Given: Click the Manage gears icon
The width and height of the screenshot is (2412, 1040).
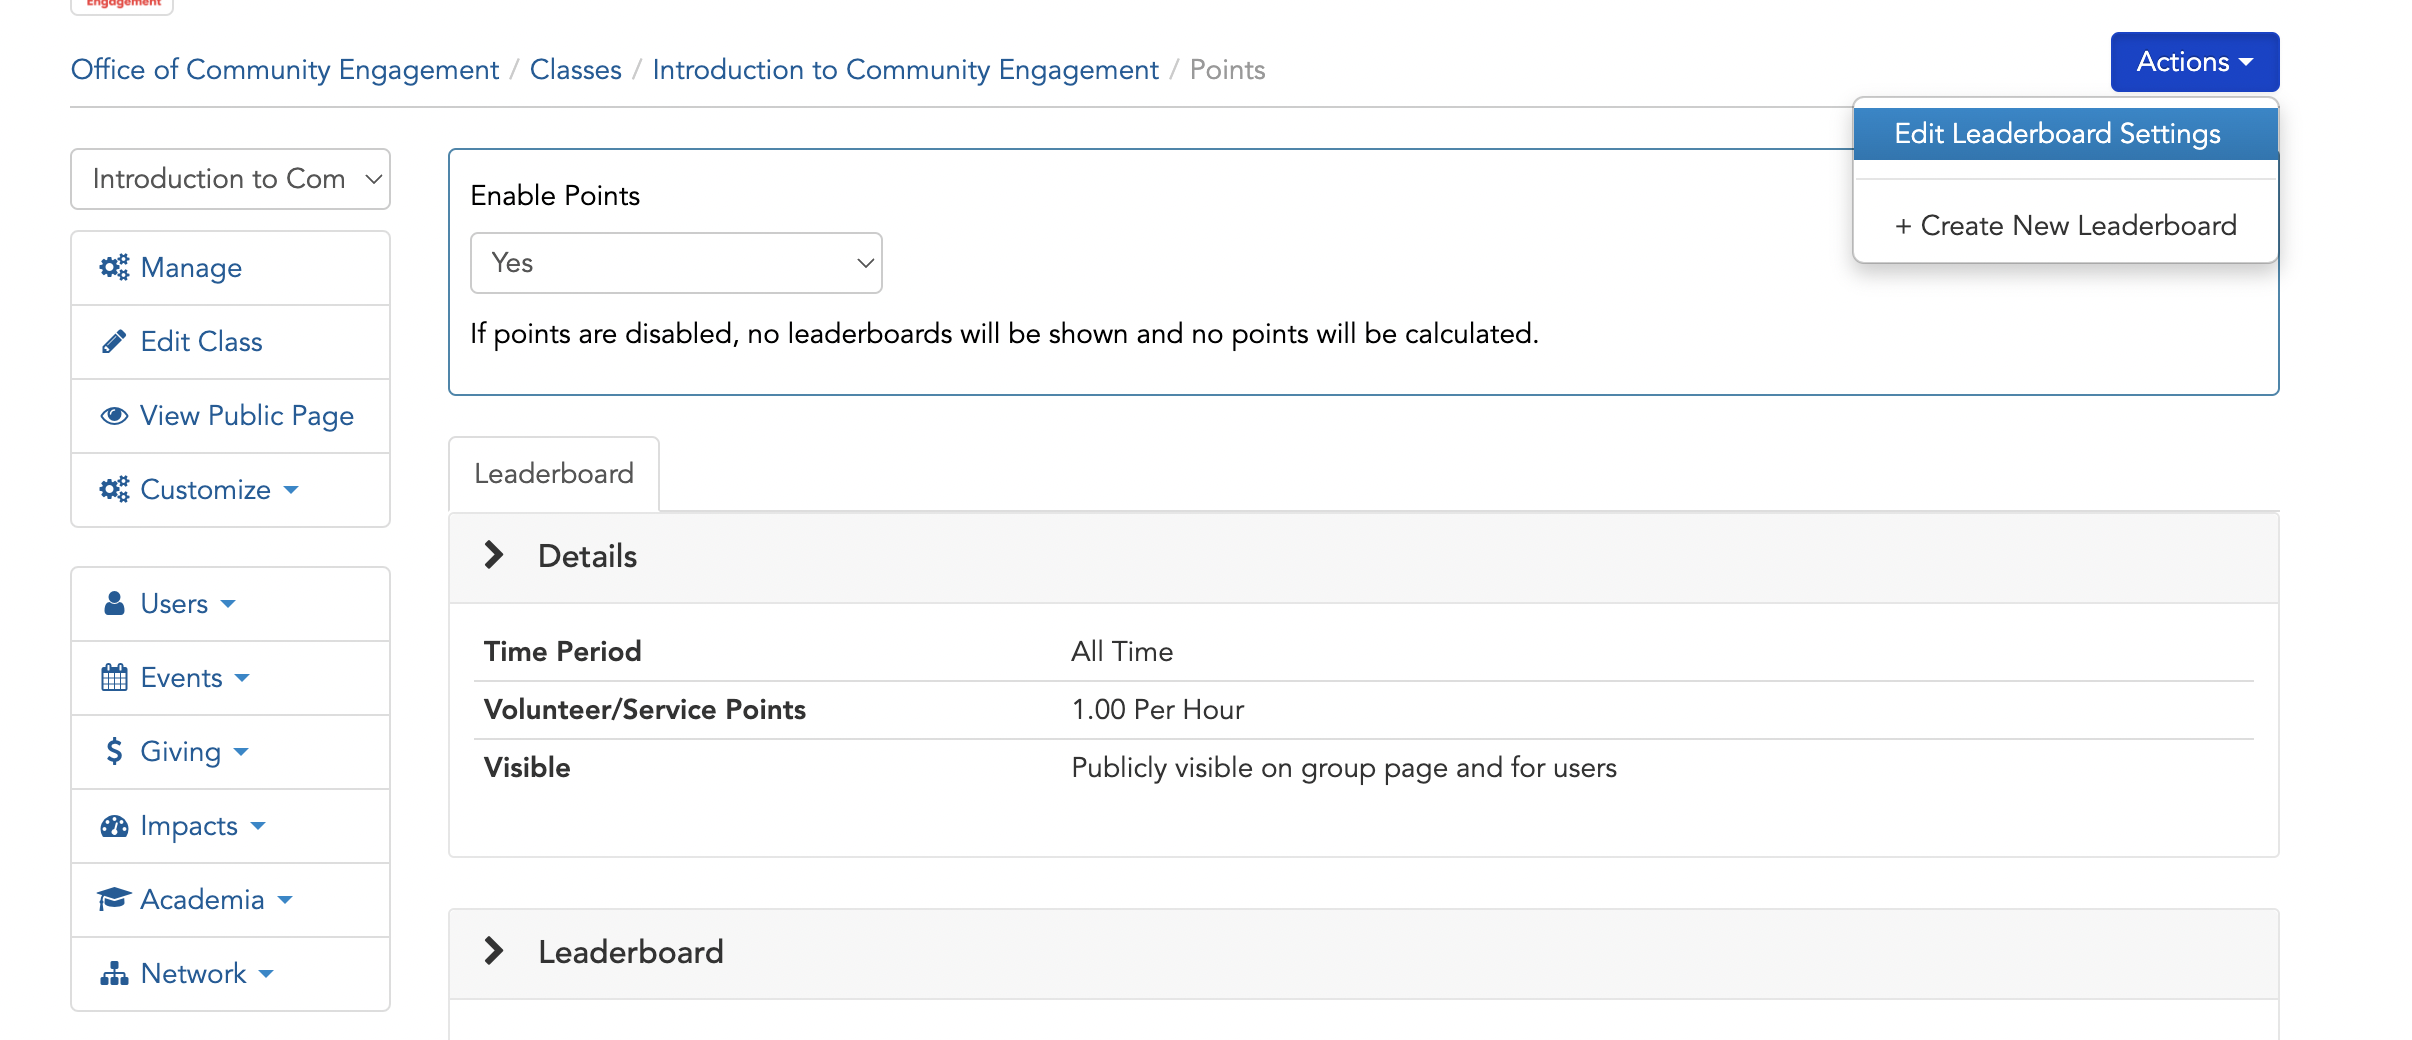Looking at the screenshot, I should (x=114, y=267).
